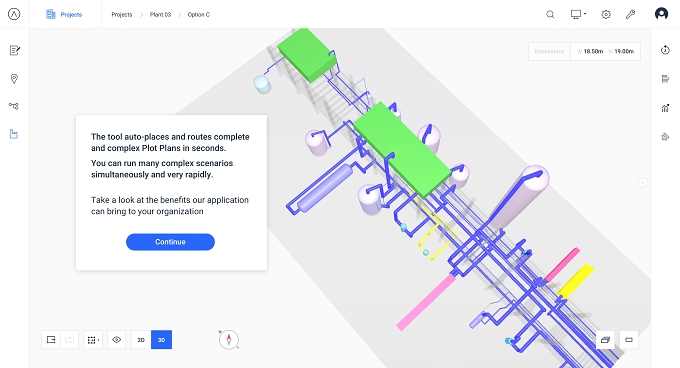The image size is (680, 368).
Task: Select the location pin icon in sidebar
Action: 14,78
